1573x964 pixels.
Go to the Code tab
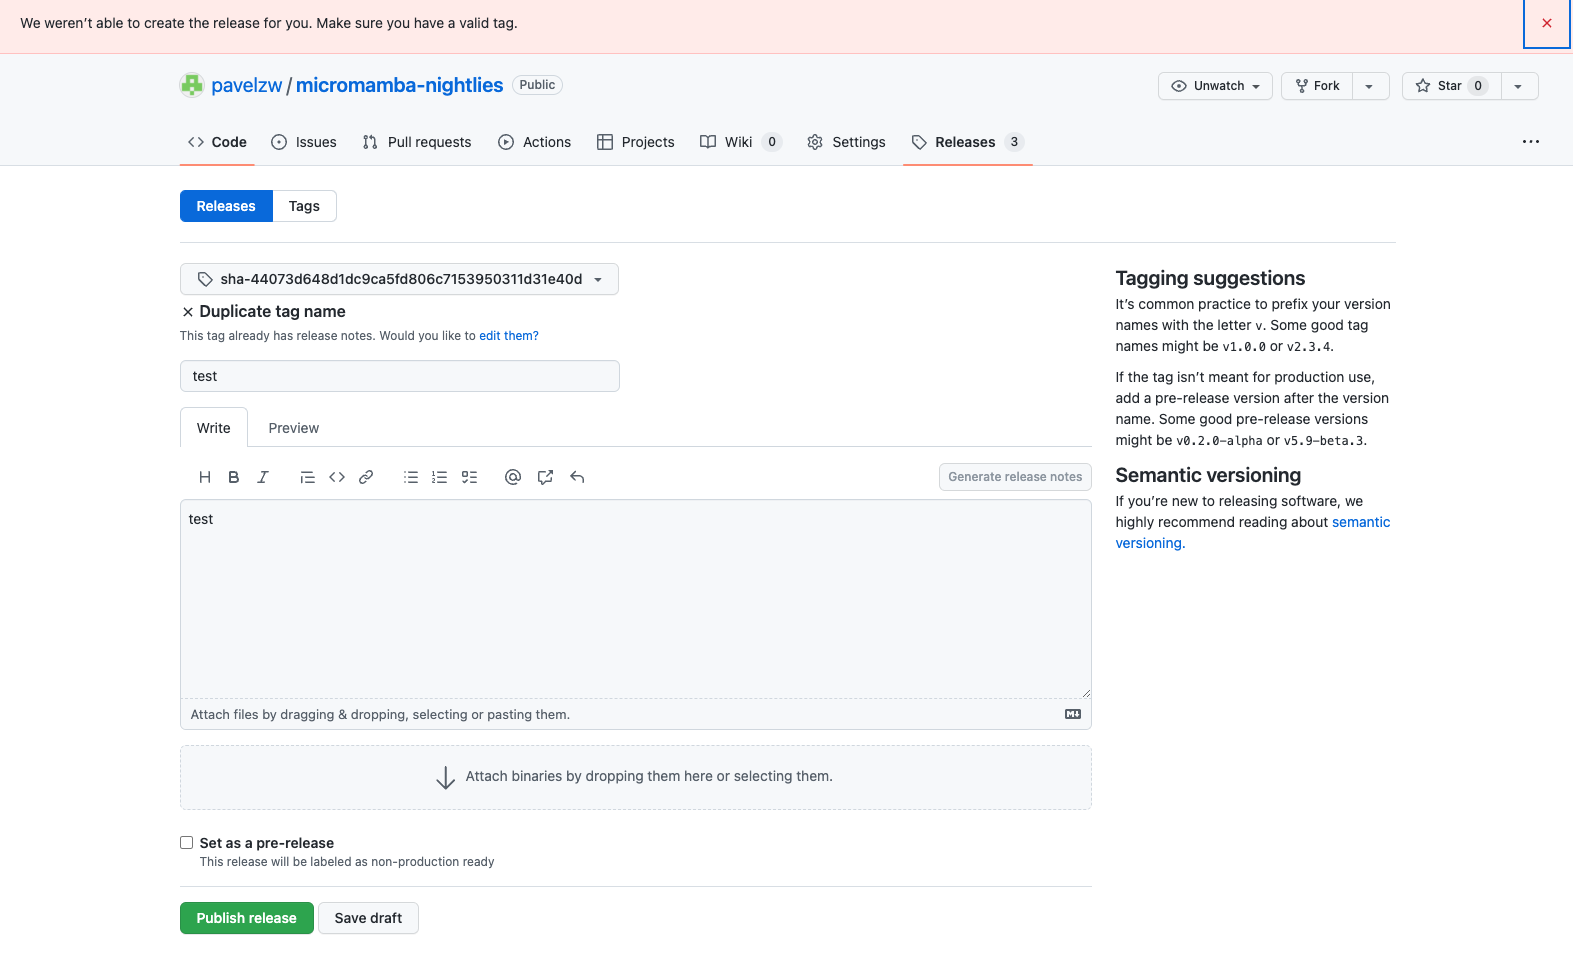(x=217, y=142)
